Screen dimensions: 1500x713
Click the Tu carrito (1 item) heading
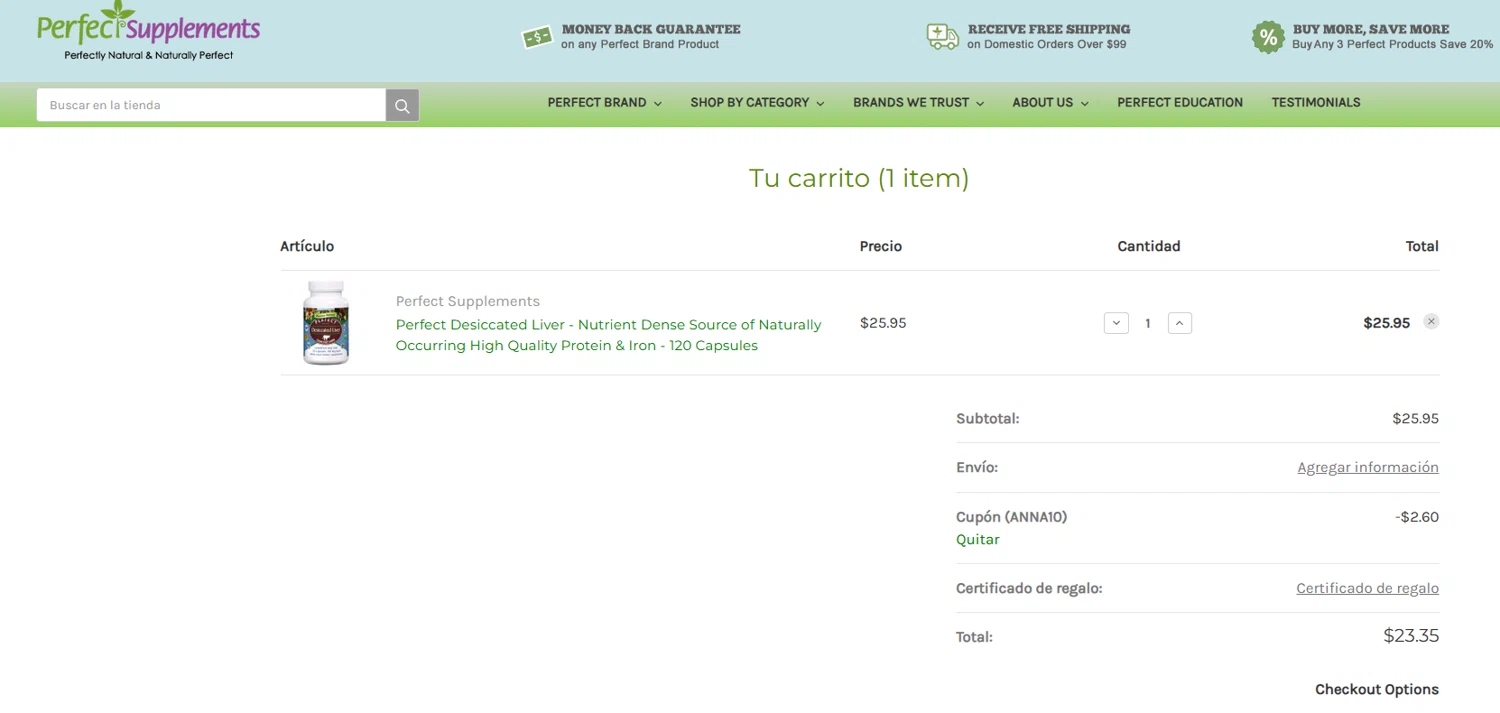click(x=859, y=178)
